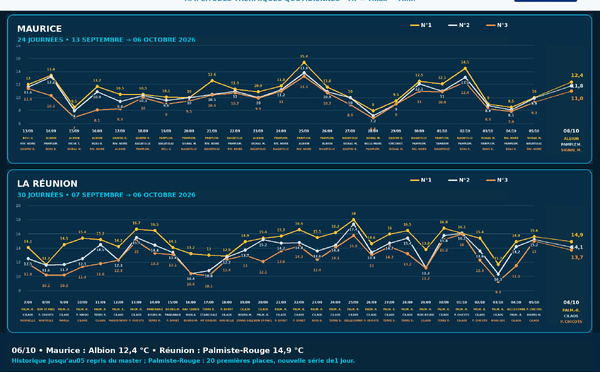Screen dimensions: 600x372
Task: Click the 25/09 date on La Réunion axis
Action: (x=354, y=302)
